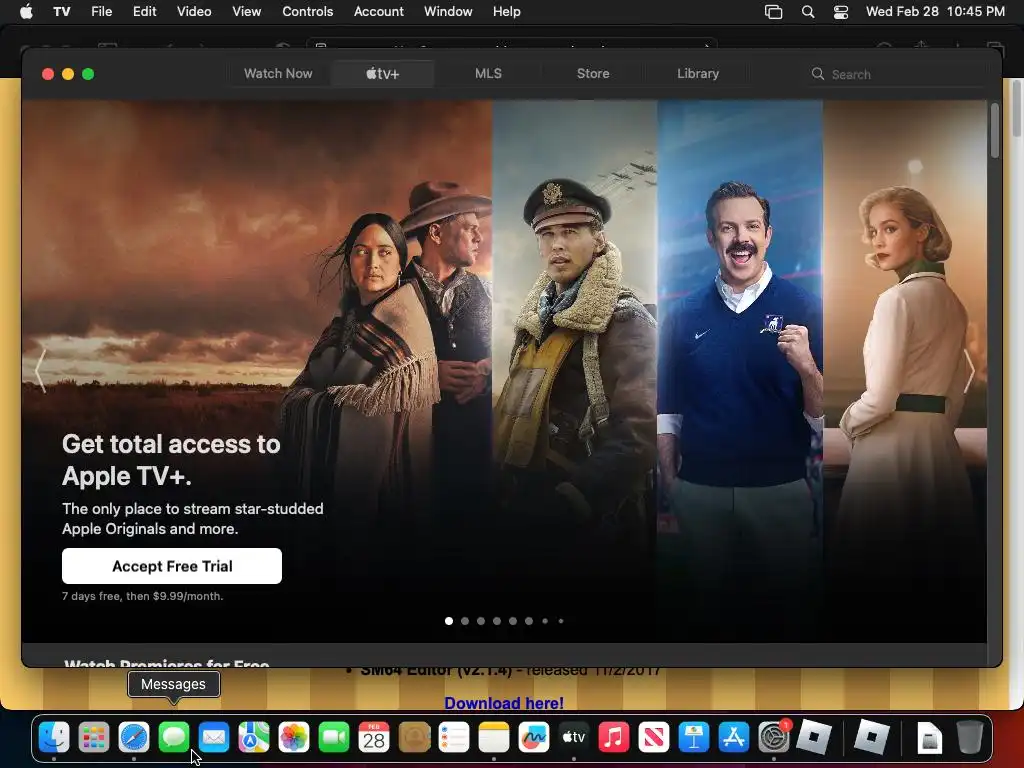Select the third carousel page dot
1024x768 pixels.
[x=481, y=621]
